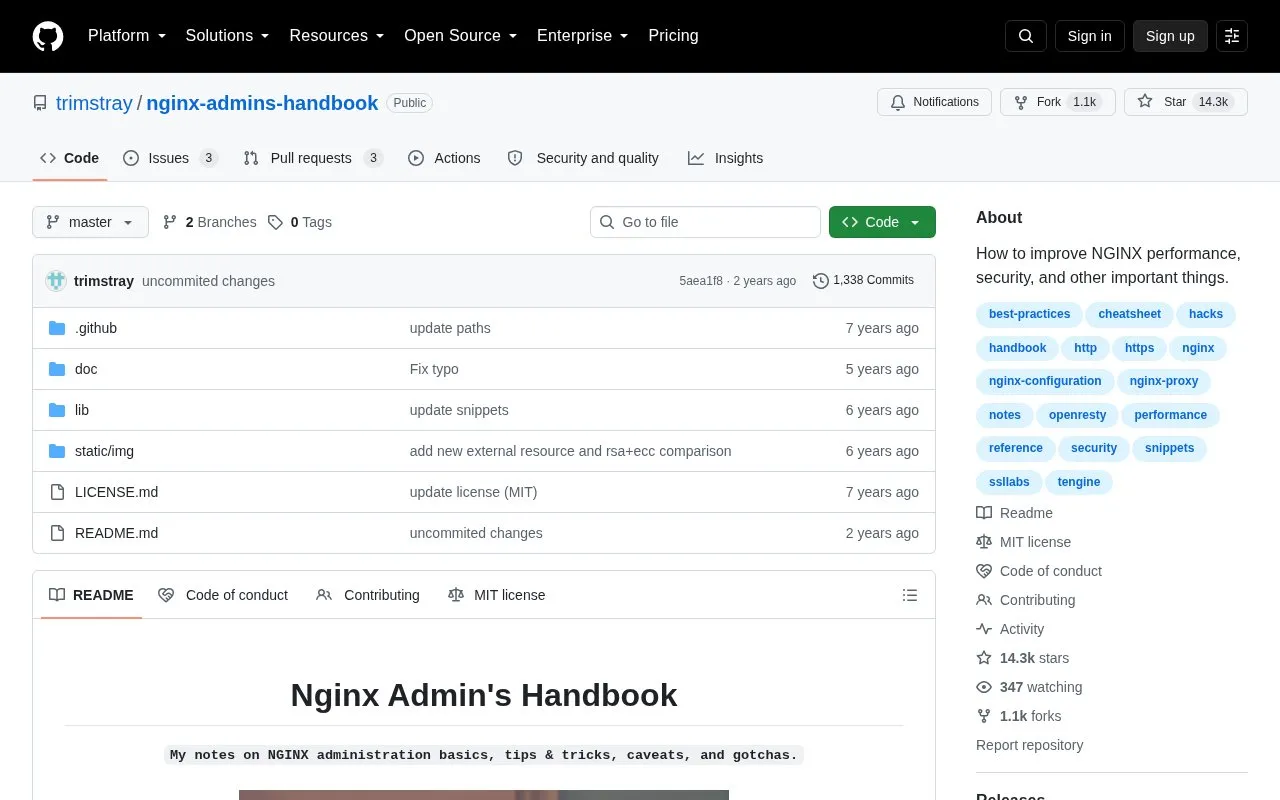This screenshot has height=800, width=1280.
Task: Open the 347 watching link
Action: (x=1029, y=687)
